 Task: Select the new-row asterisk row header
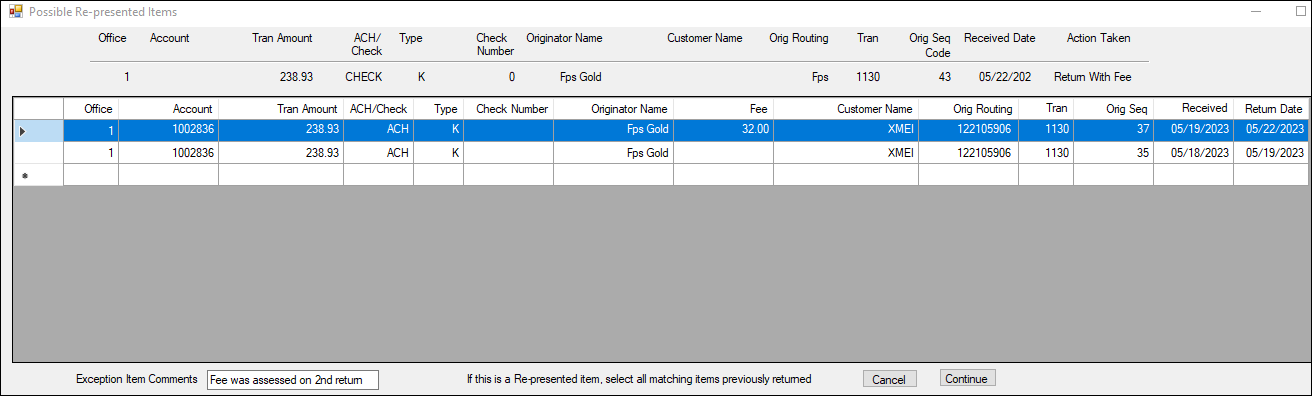pyautogui.click(x=38, y=175)
